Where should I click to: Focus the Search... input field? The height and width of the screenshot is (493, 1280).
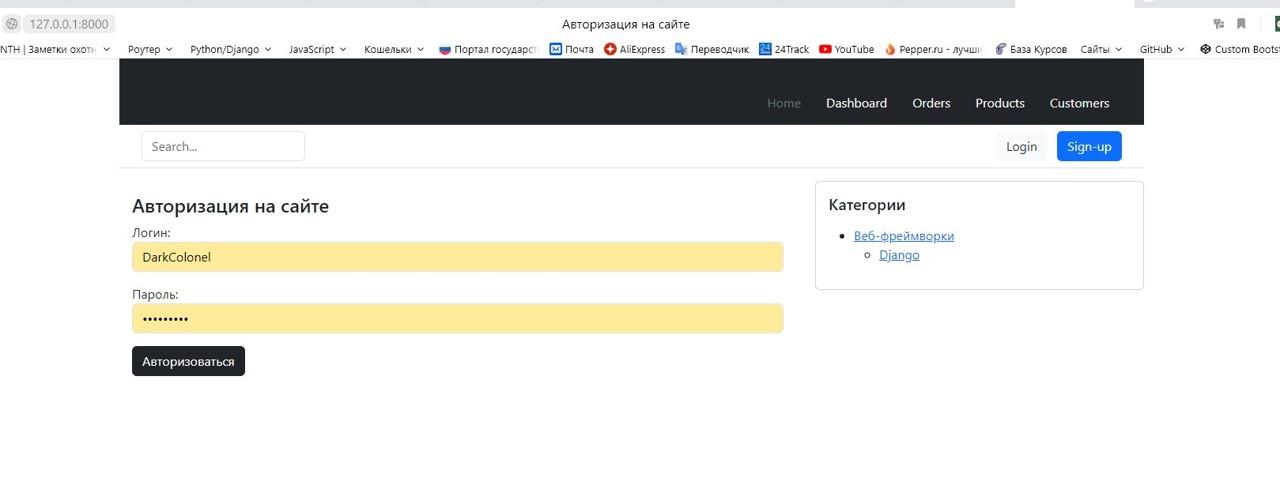pyautogui.click(x=223, y=146)
